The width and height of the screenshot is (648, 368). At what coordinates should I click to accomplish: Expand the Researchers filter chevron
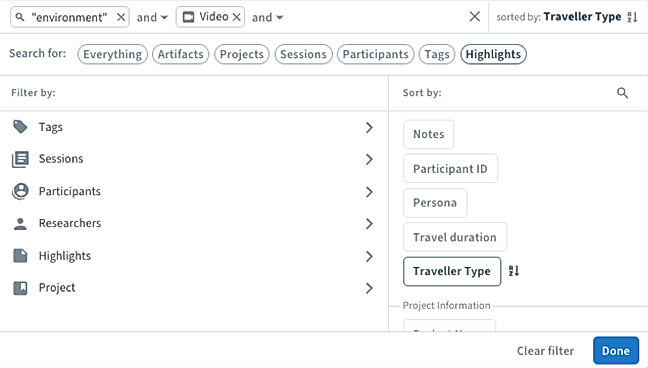point(369,224)
